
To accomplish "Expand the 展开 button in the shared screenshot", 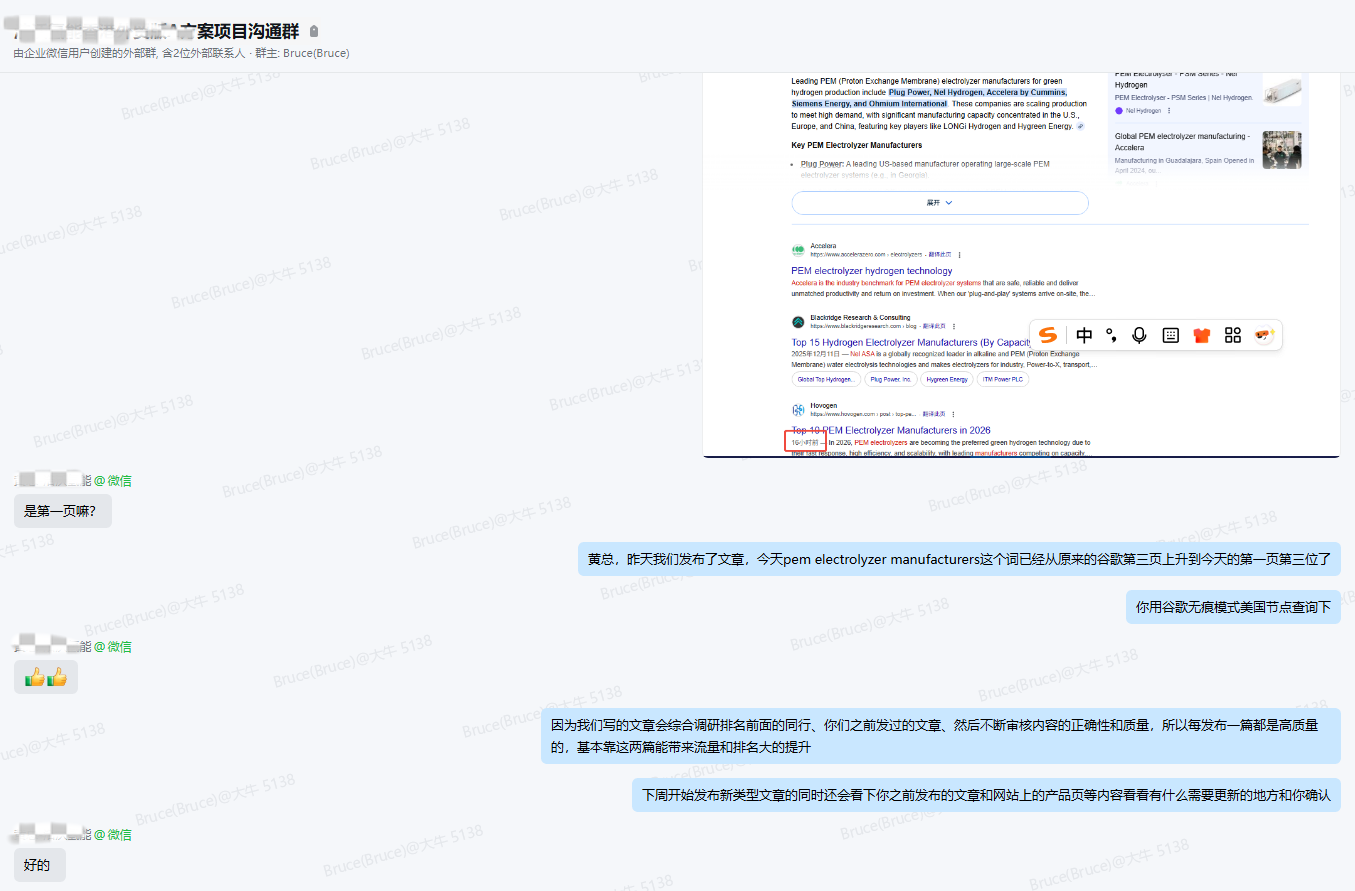I will click(x=939, y=202).
